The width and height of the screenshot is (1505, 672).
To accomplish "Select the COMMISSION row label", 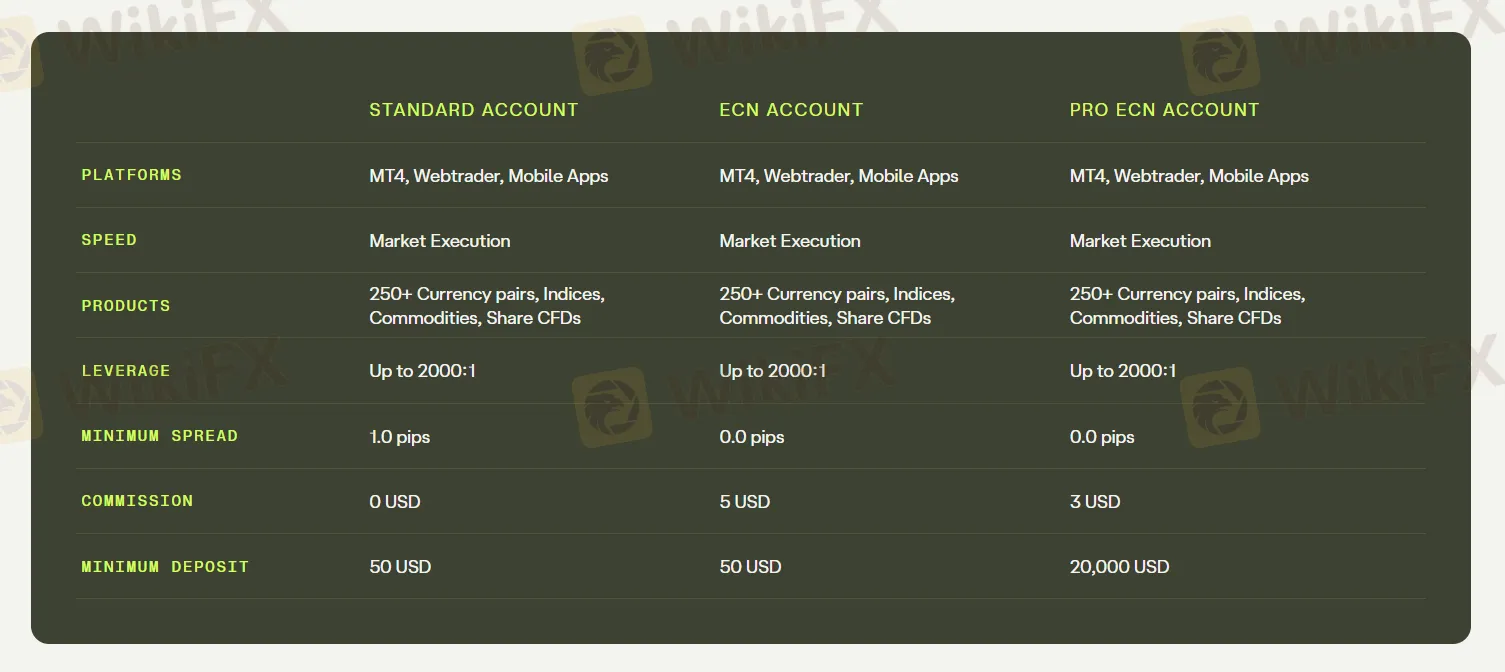I will 137,501.
